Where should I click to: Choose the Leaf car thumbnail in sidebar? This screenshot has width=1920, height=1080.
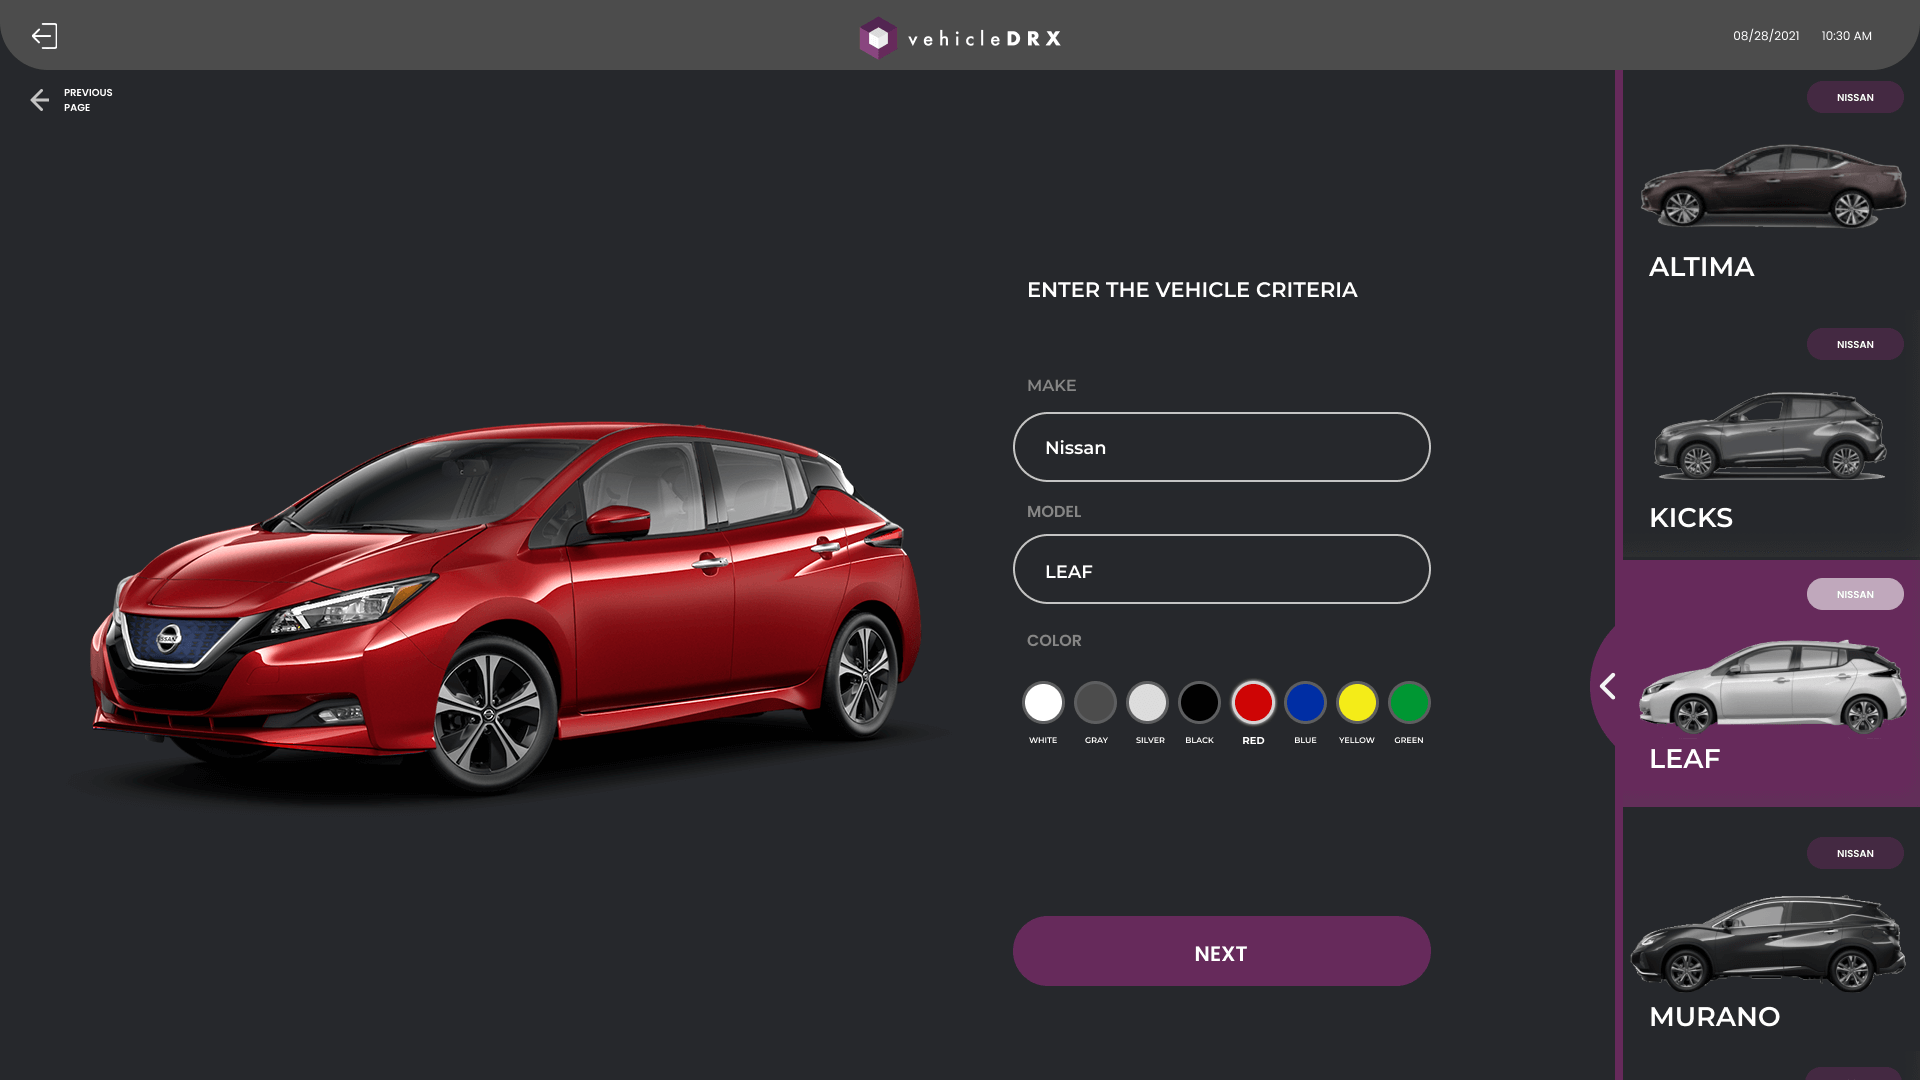pos(1773,686)
